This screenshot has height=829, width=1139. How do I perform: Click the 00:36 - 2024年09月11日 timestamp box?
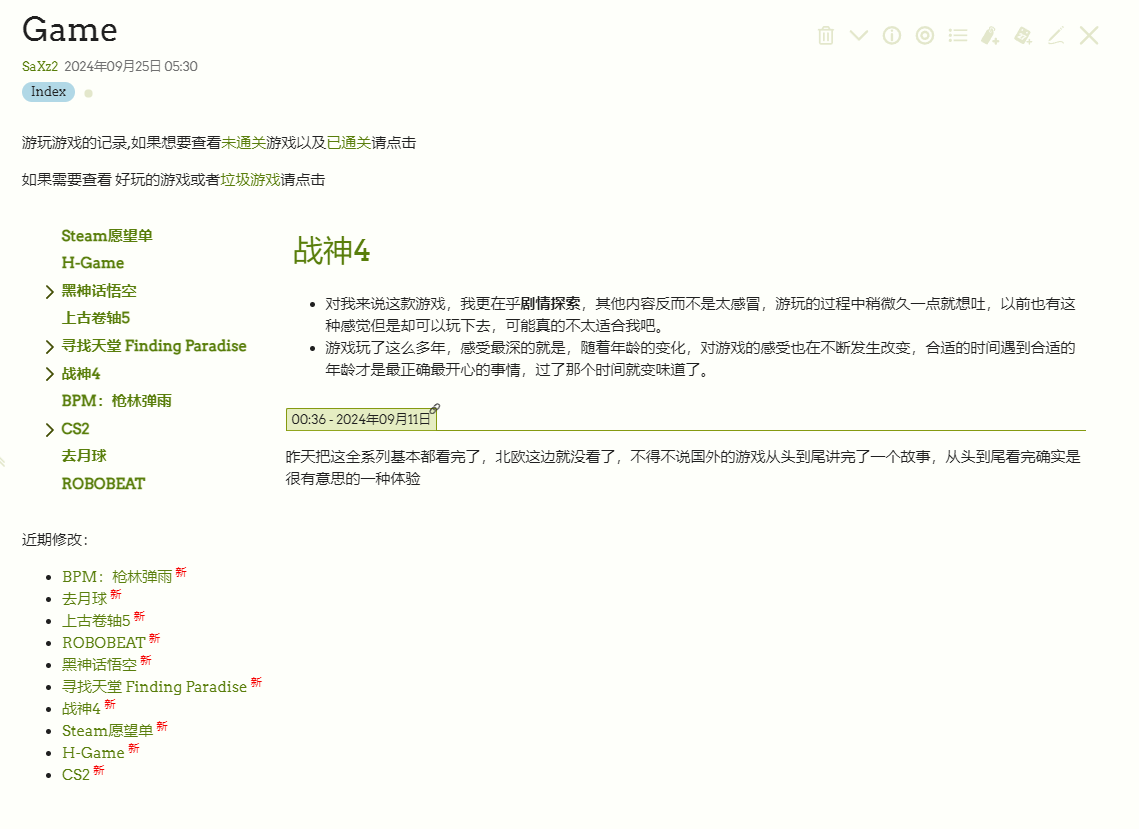click(x=361, y=419)
